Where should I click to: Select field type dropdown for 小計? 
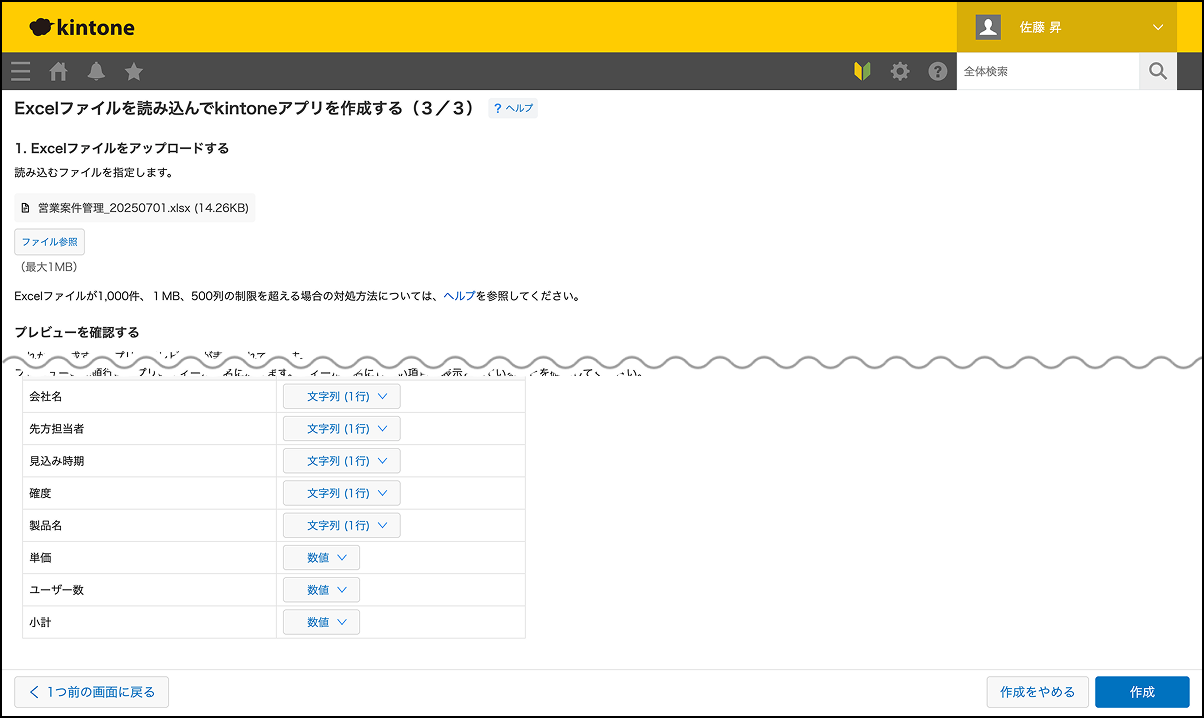point(321,622)
